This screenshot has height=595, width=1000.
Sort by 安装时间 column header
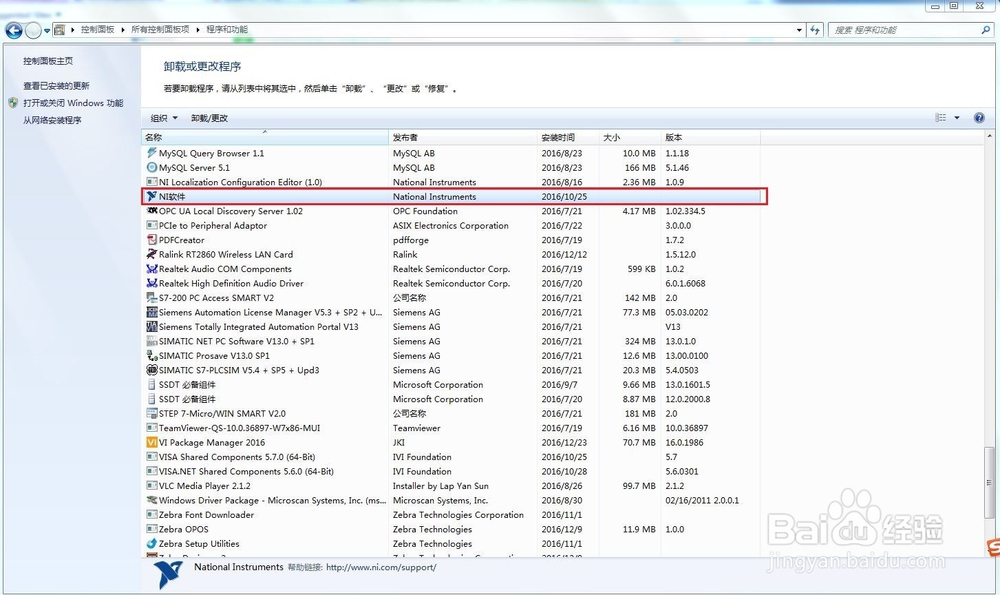click(568, 137)
